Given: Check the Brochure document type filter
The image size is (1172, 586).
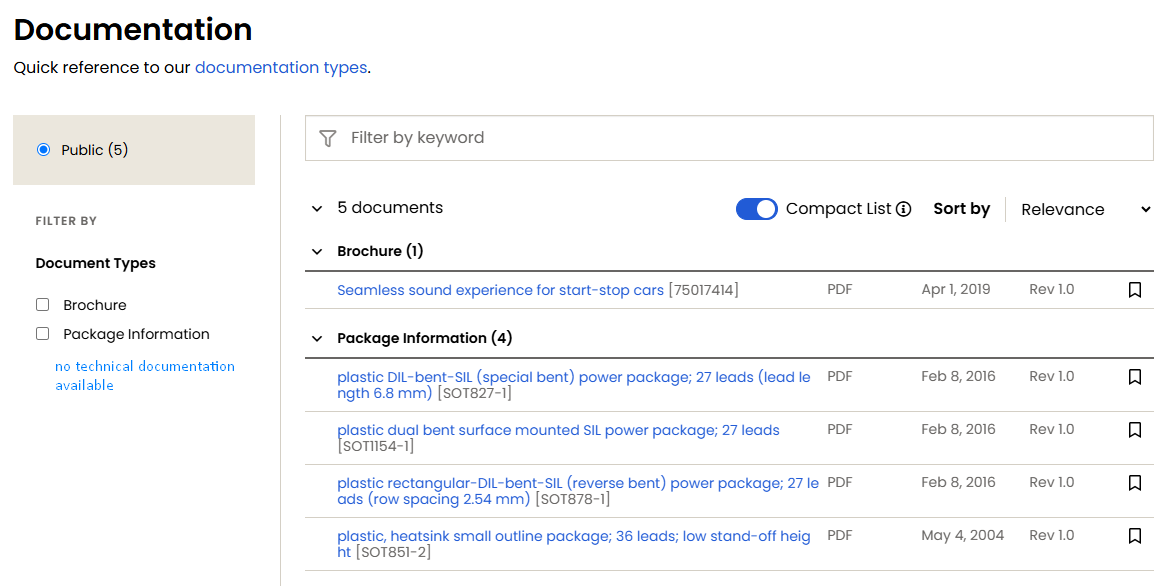Looking at the screenshot, I should pos(42,305).
